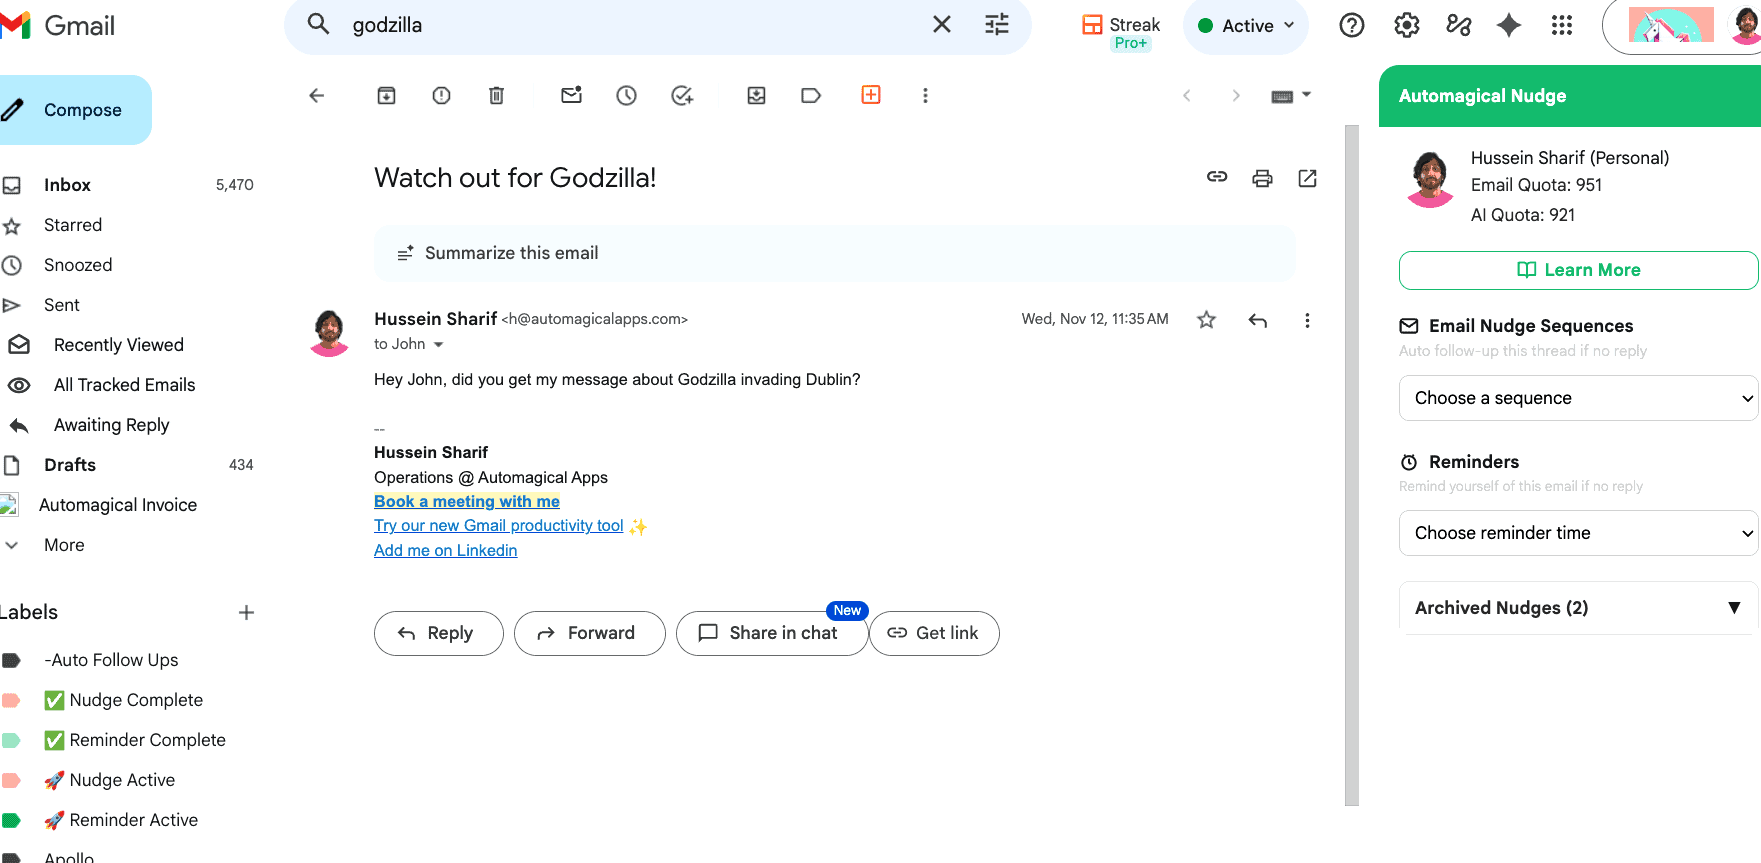Screen dimensions: 1761x863
Task: Star the Hussein Sharif message
Action: point(1207,320)
